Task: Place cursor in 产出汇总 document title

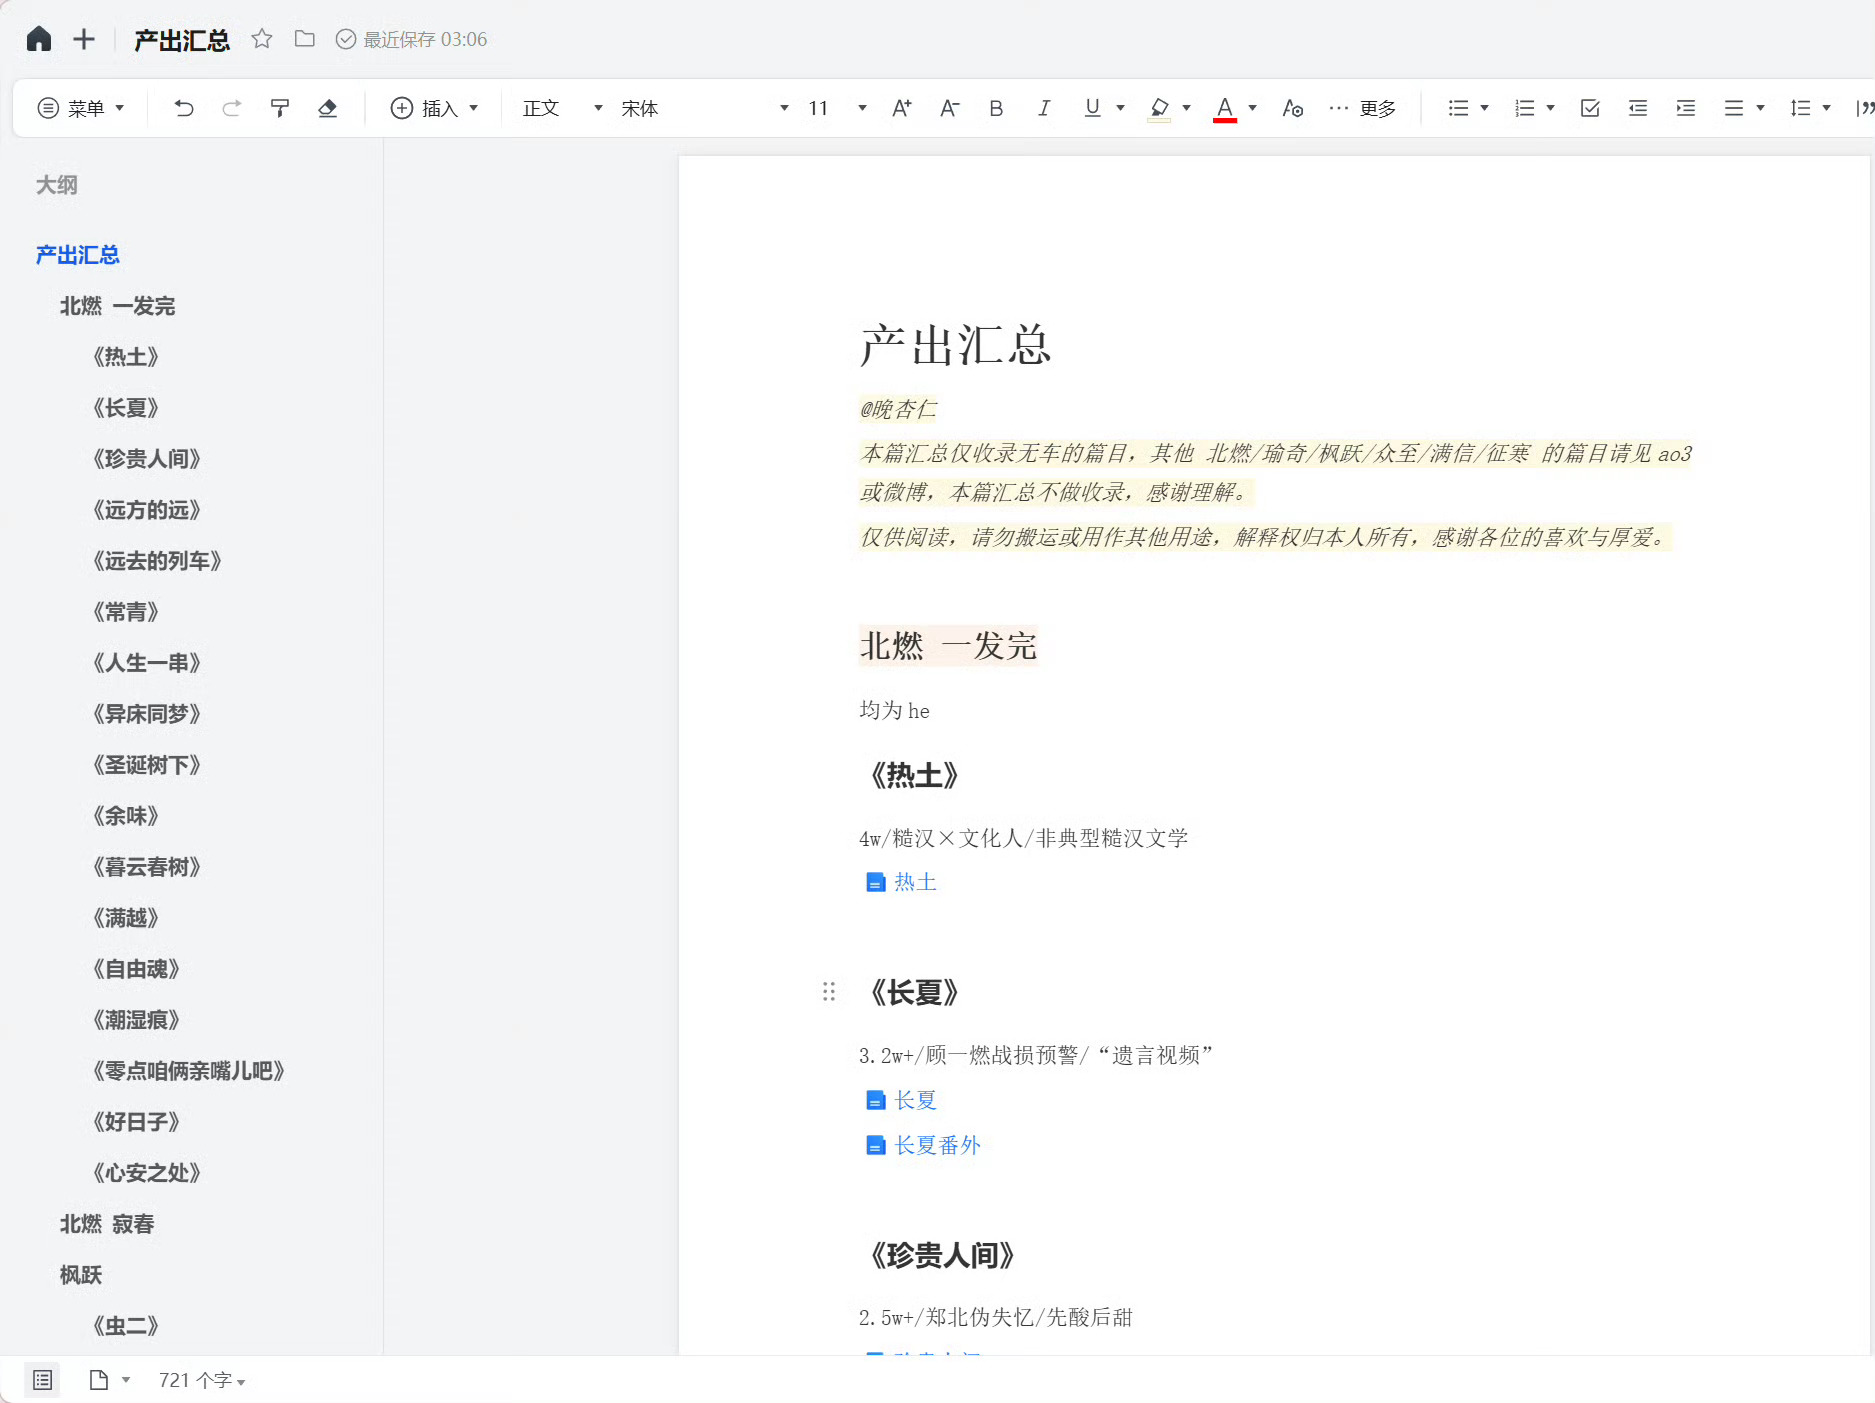Action: point(955,345)
